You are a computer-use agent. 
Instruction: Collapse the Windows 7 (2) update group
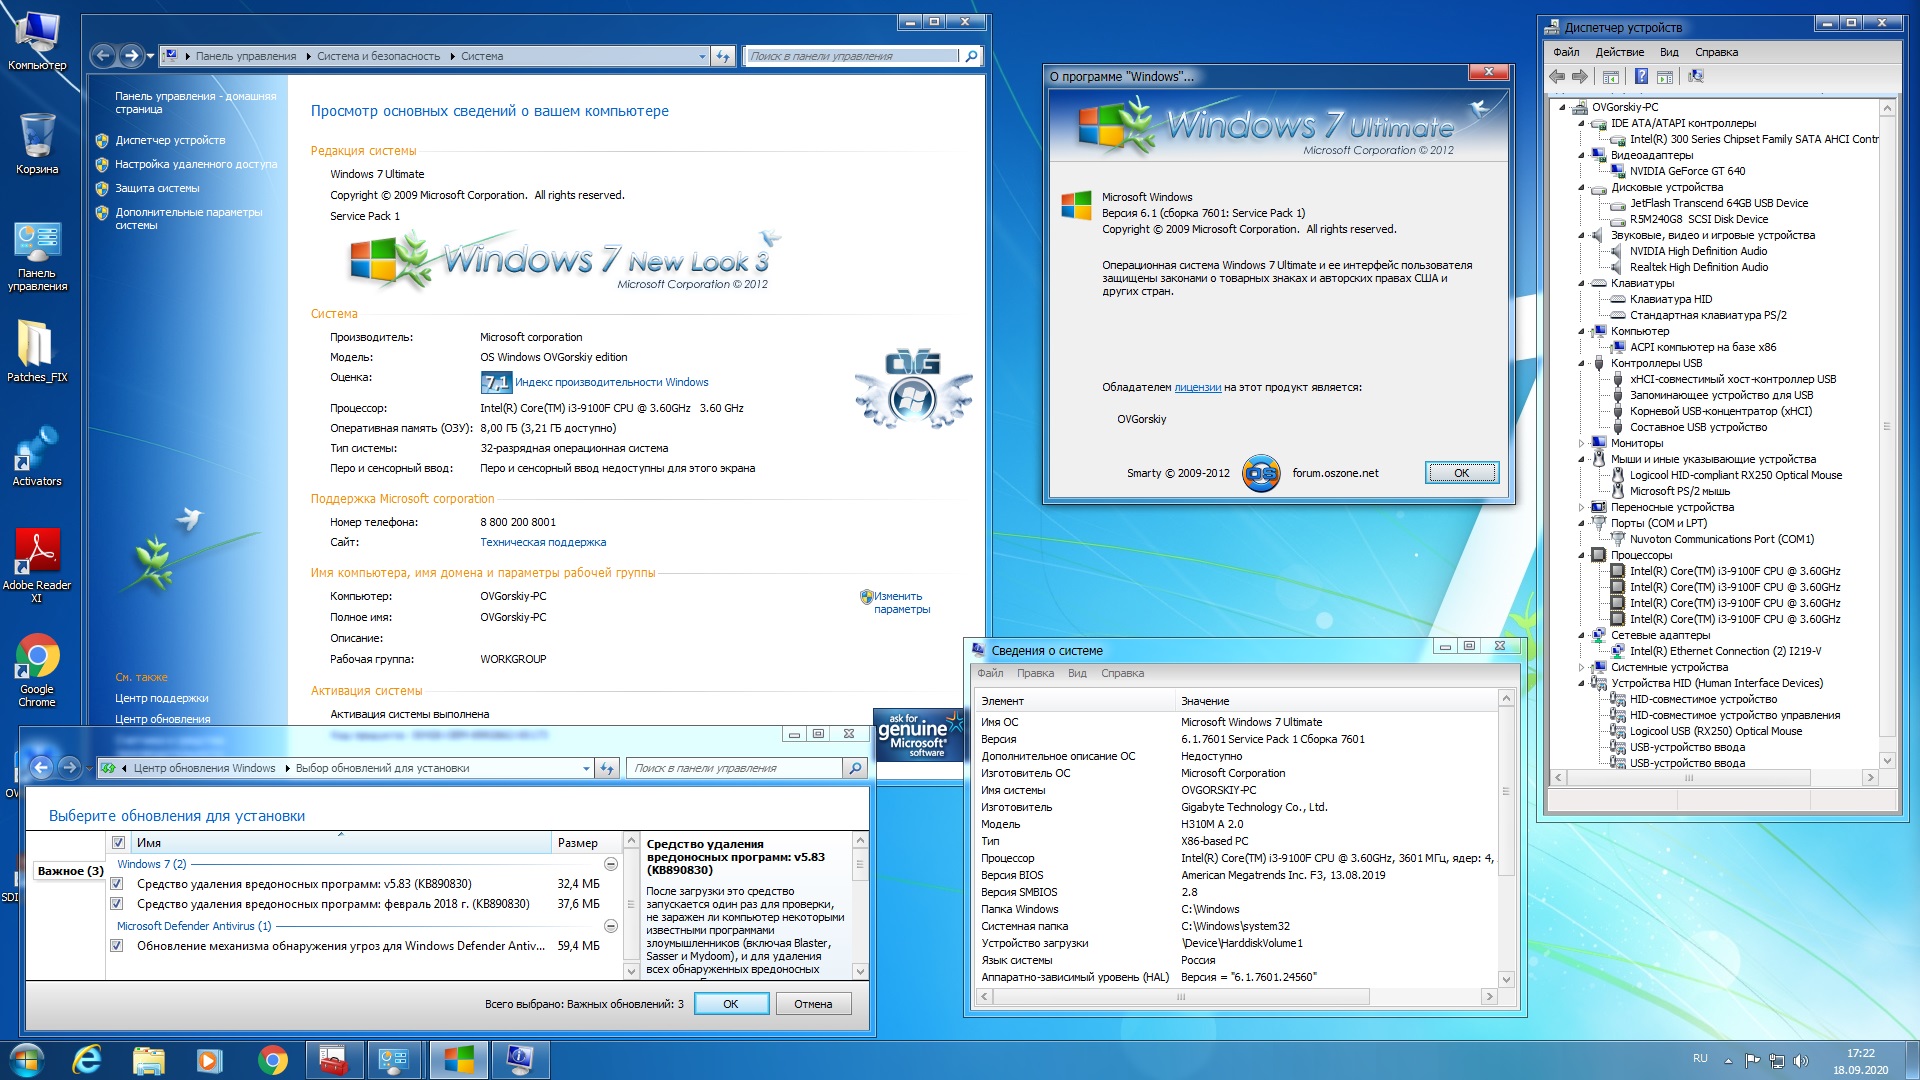point(610,864)
